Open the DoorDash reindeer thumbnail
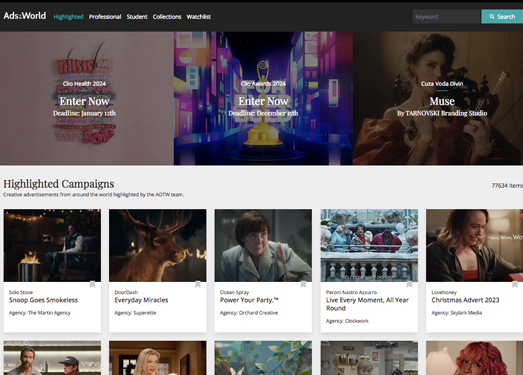523x375 pixels. [x=157, y=245]
